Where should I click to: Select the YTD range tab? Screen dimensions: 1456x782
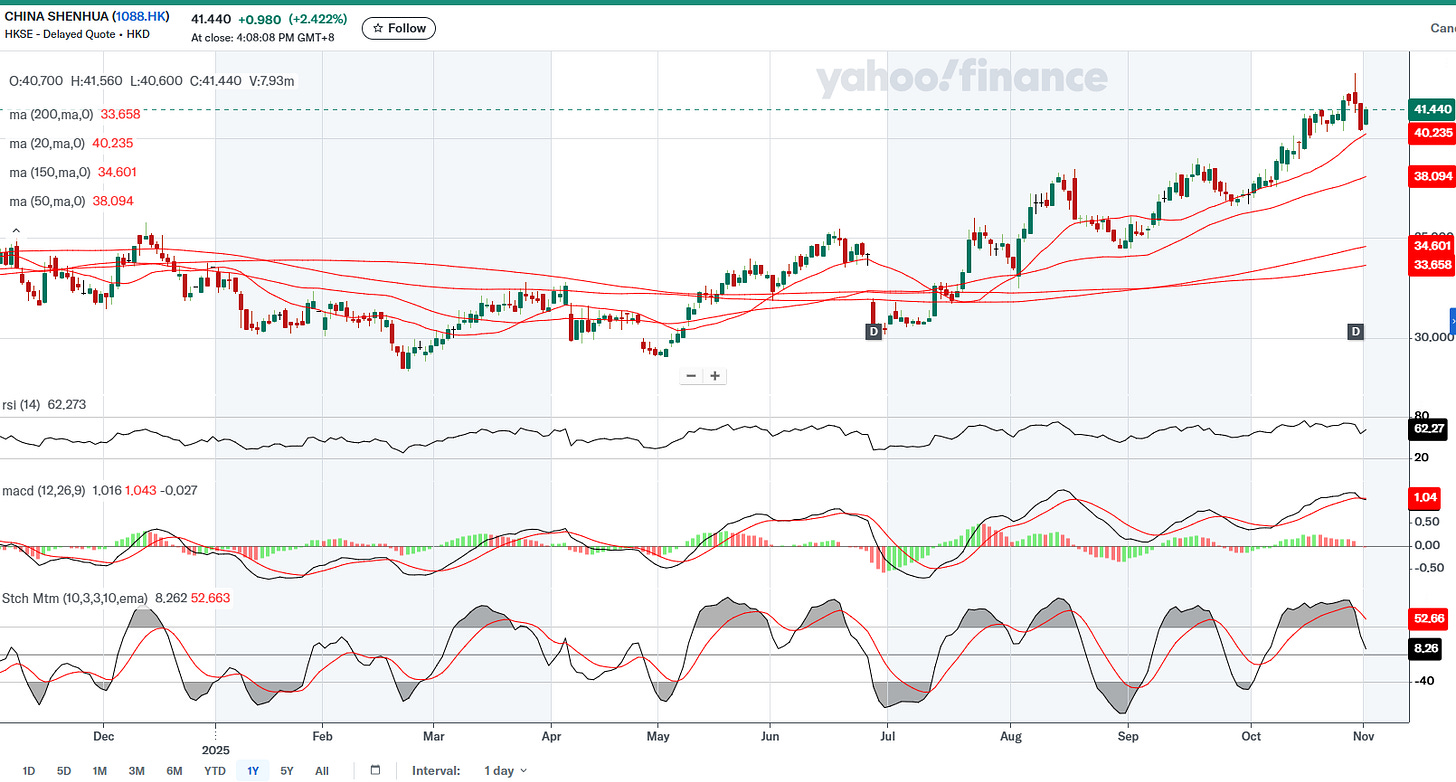[214, 771]
